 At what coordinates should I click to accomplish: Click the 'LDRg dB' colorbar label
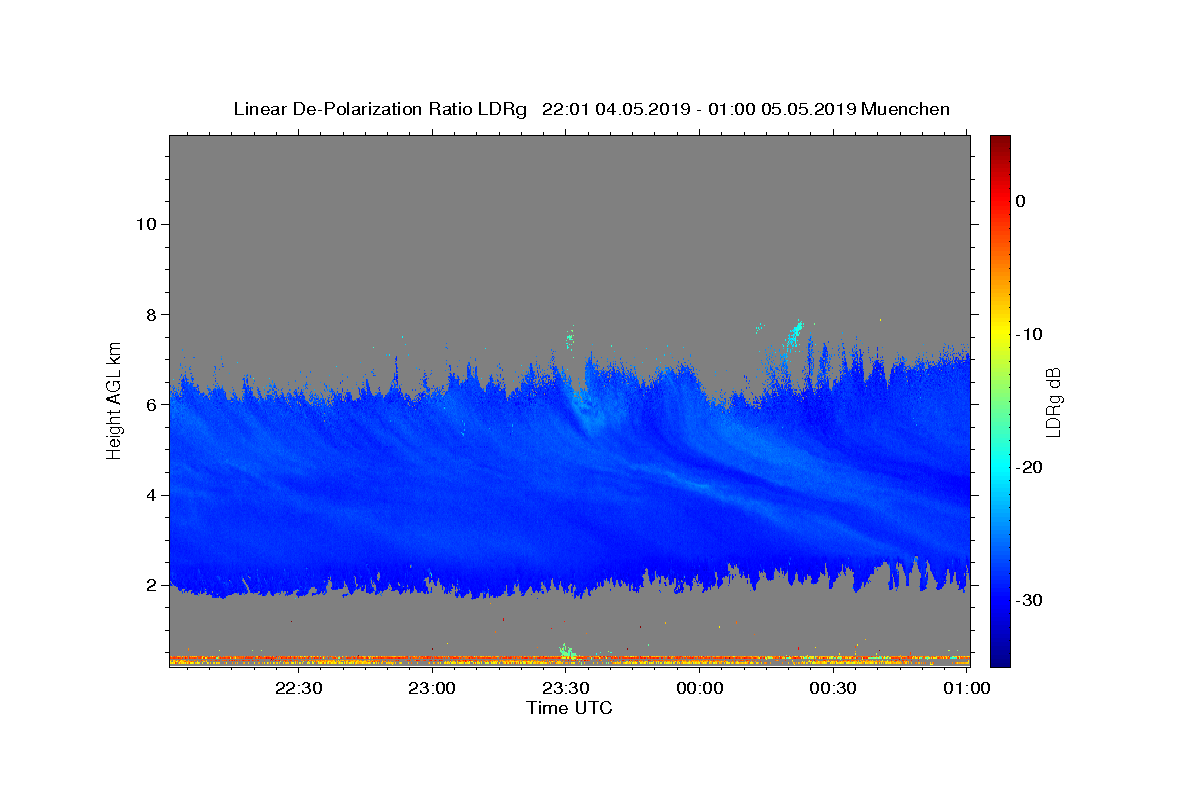click(x=1052, y=401)
